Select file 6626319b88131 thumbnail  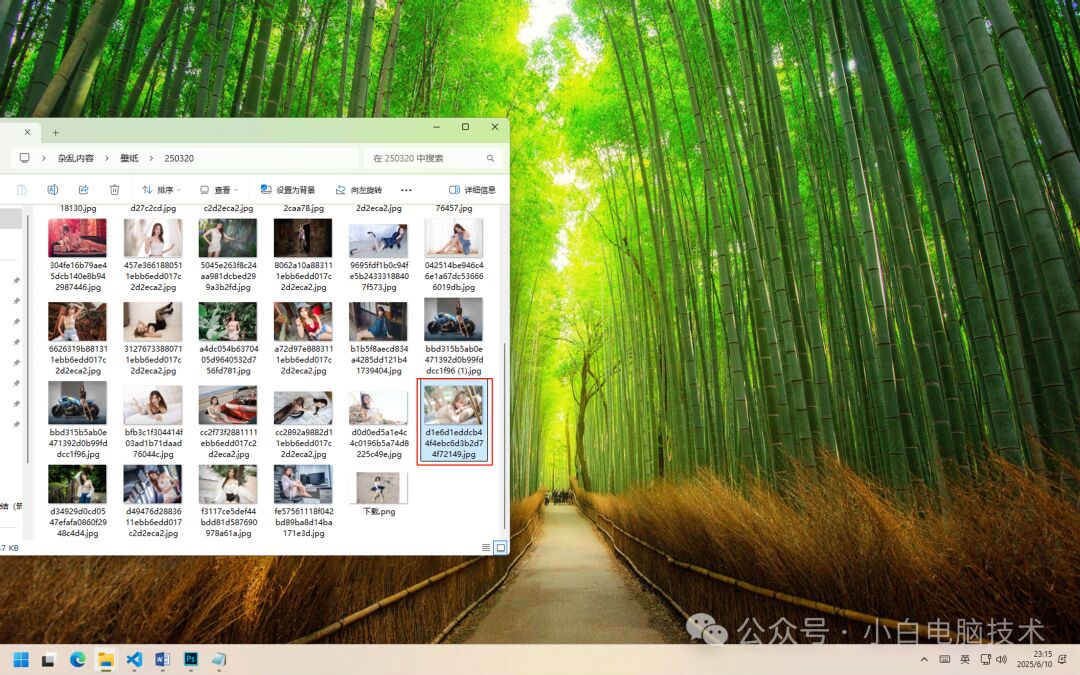click(x=78, y=322)
